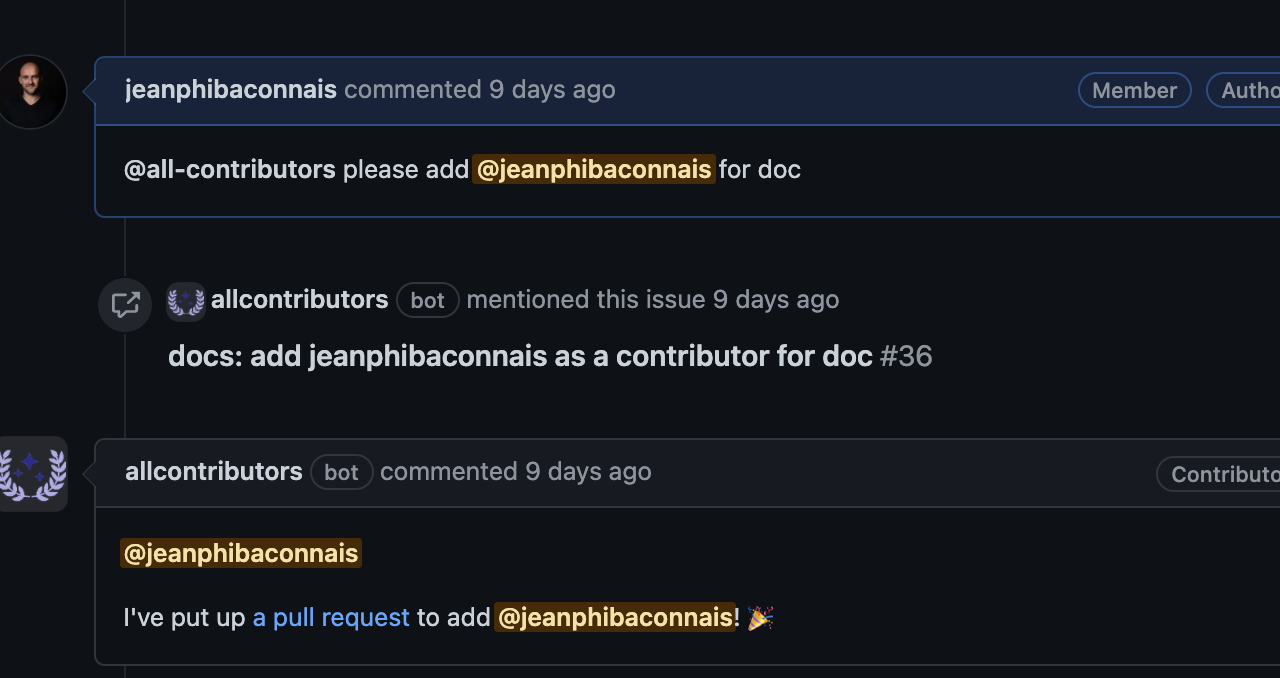Click the #36 pull request number
This screenshot has width=1280, height=678.
(x=906, y=356)
